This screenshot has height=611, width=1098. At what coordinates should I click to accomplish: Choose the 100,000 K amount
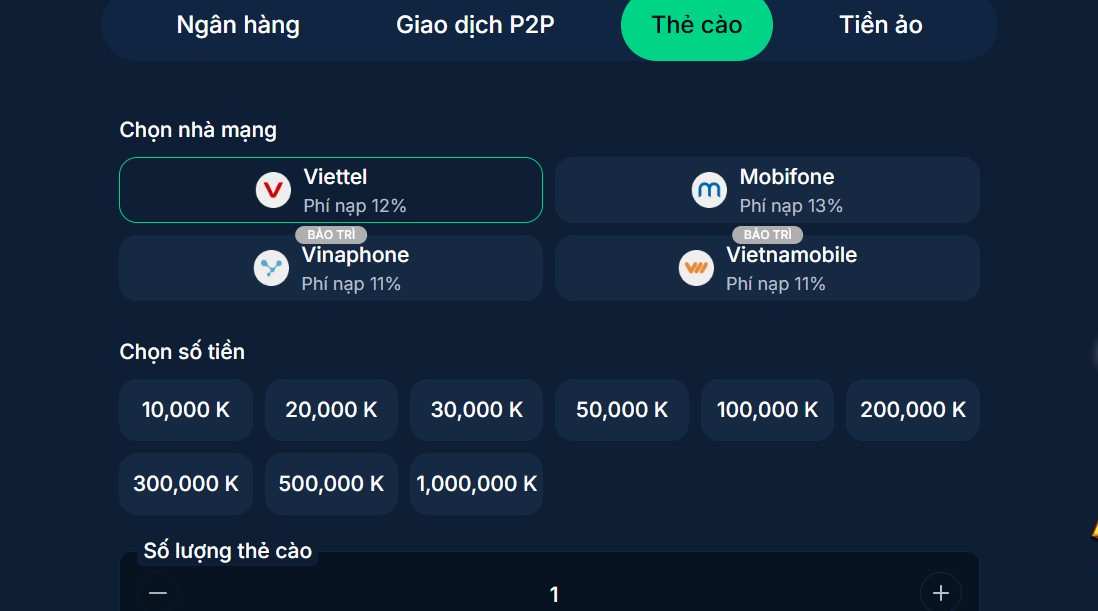click(767, 409)
